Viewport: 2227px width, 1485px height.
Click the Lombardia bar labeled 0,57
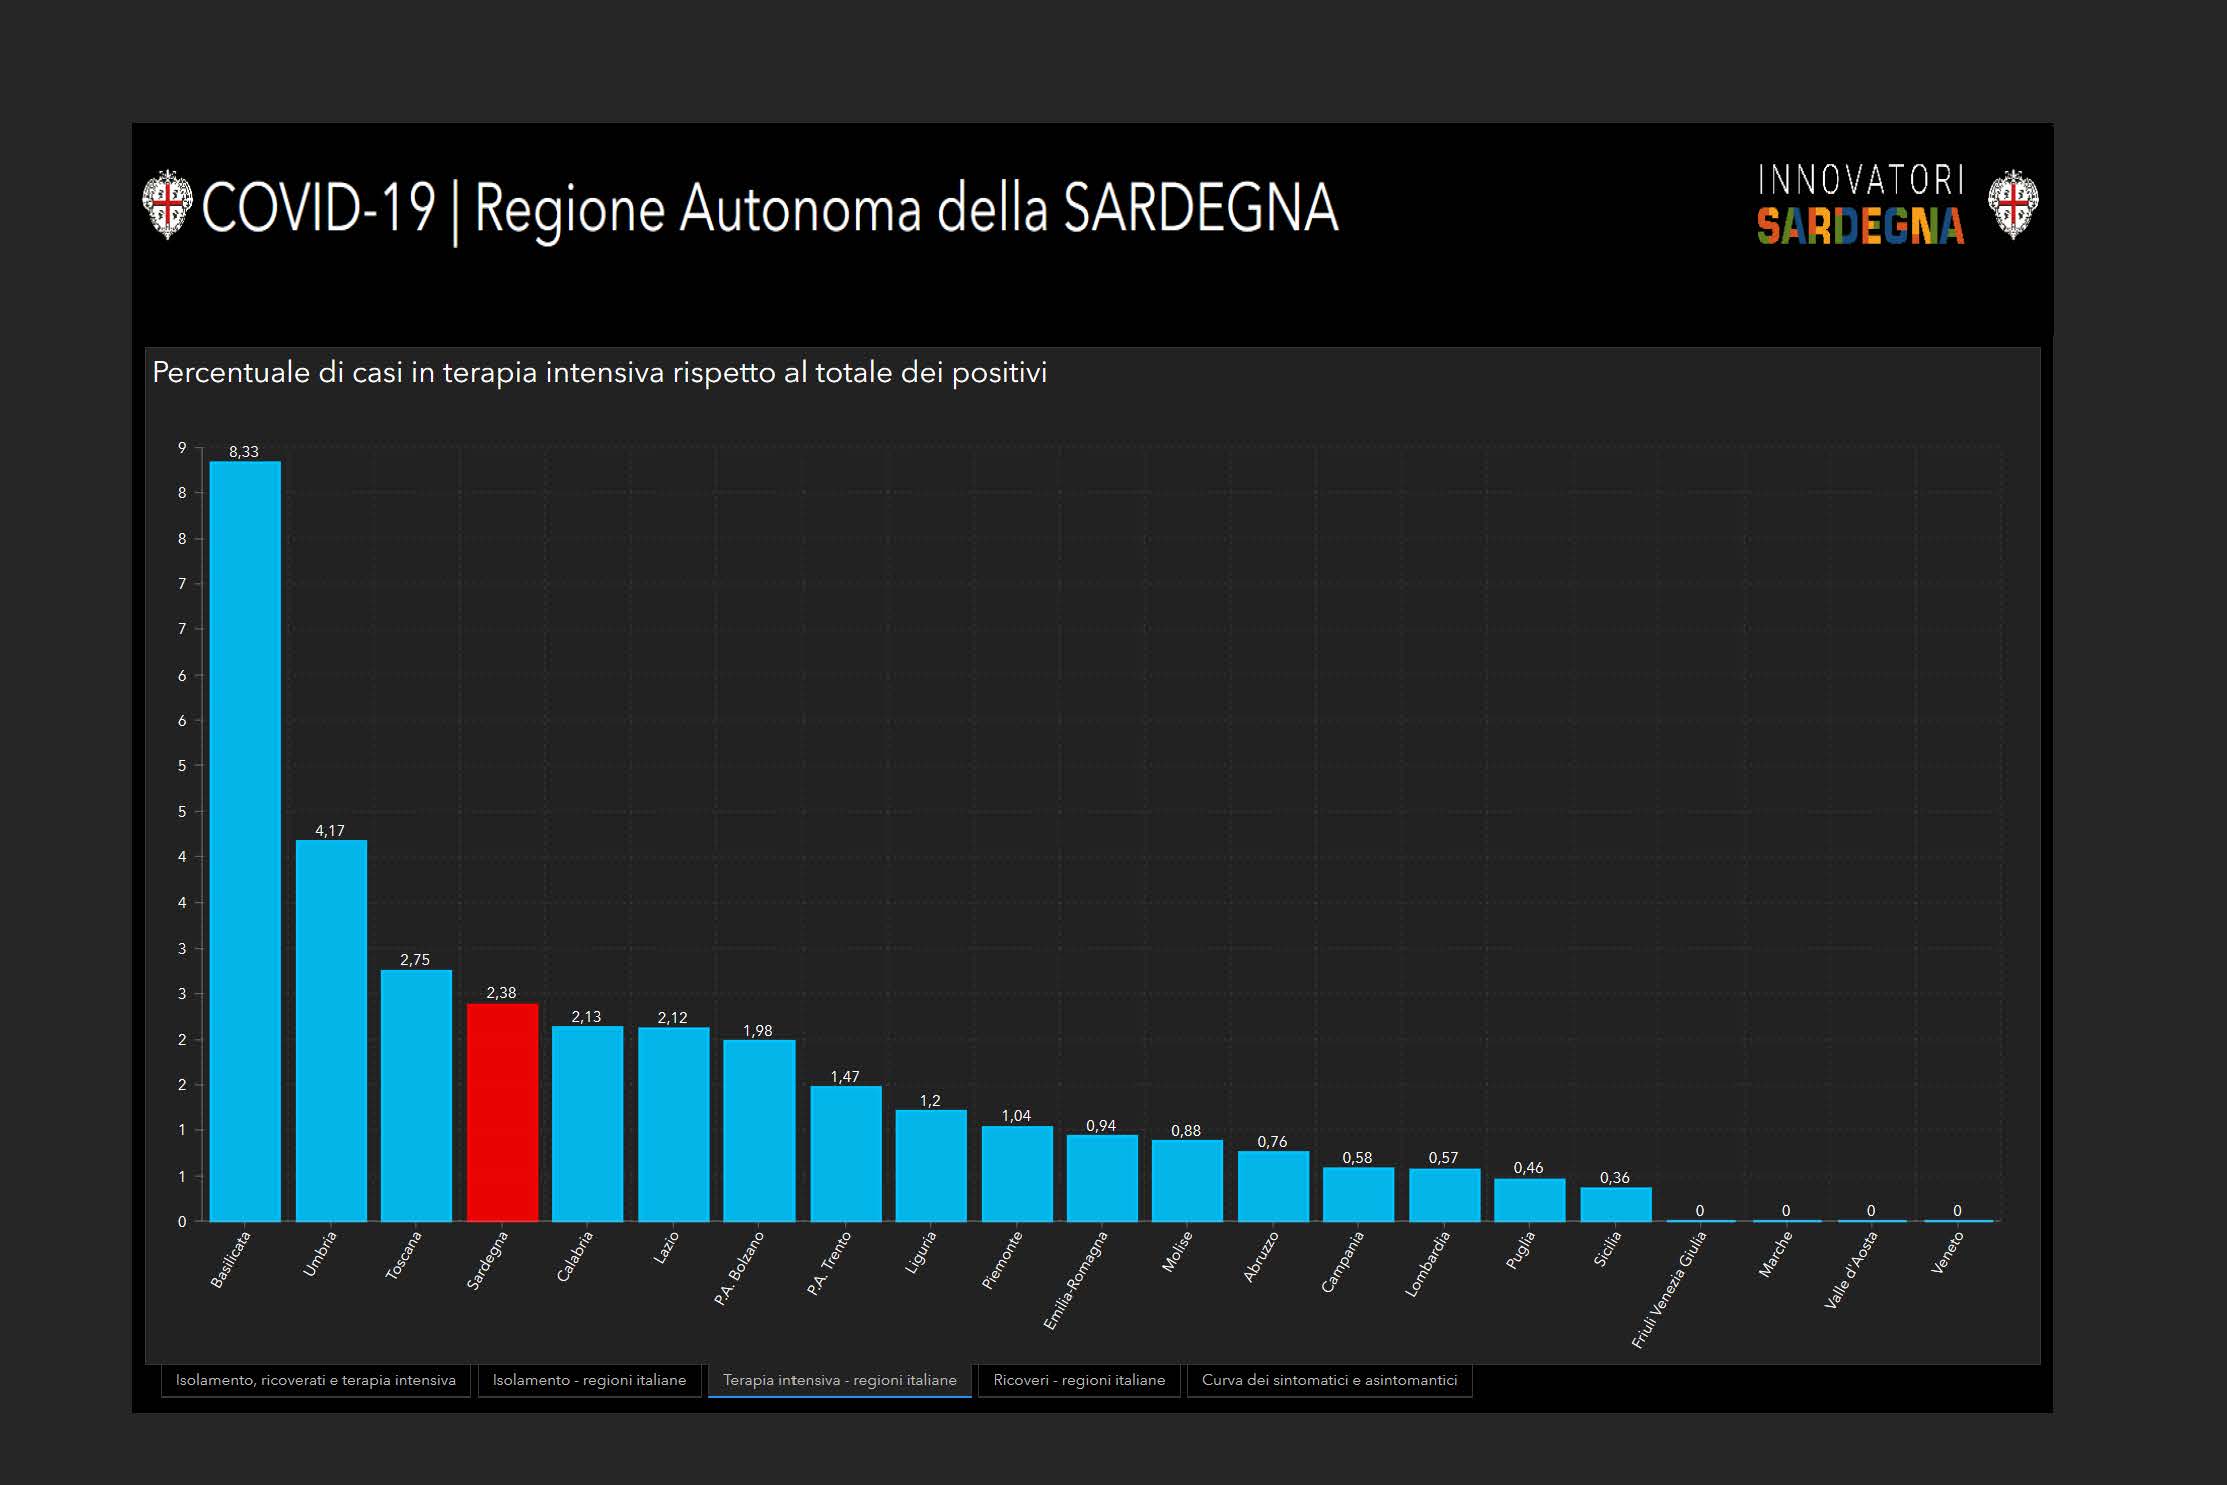tap(1444, 1194)
